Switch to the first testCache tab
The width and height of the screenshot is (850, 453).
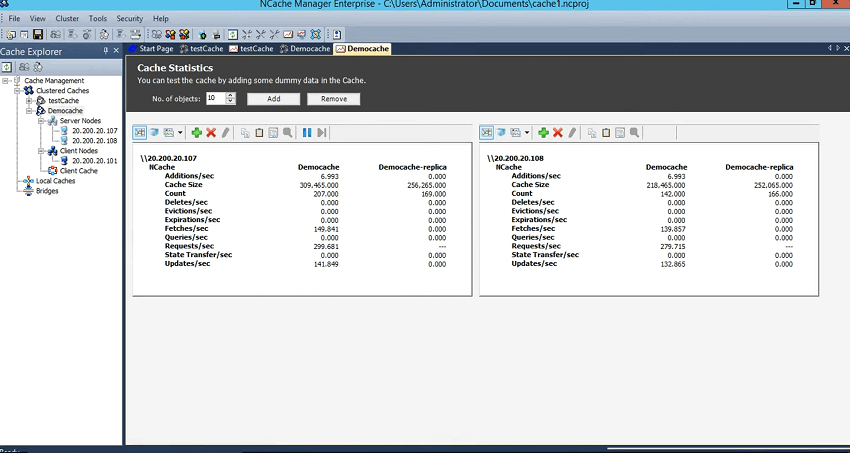(201, 49)
